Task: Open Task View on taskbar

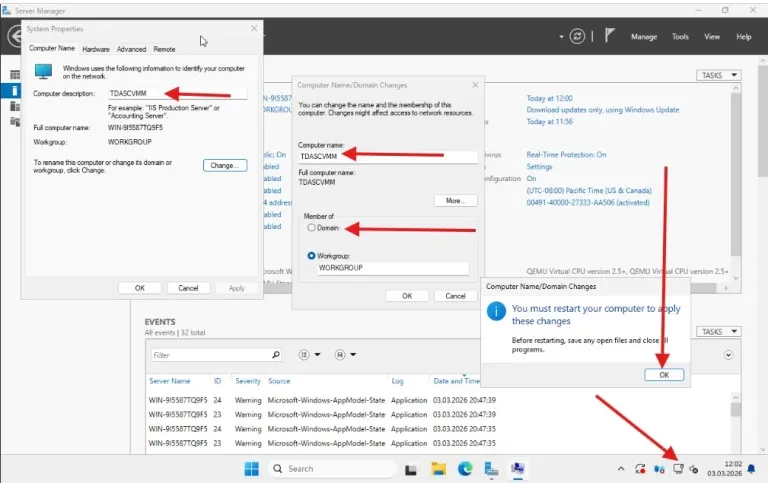Action: pyautogui.click(x=410, y=469)
